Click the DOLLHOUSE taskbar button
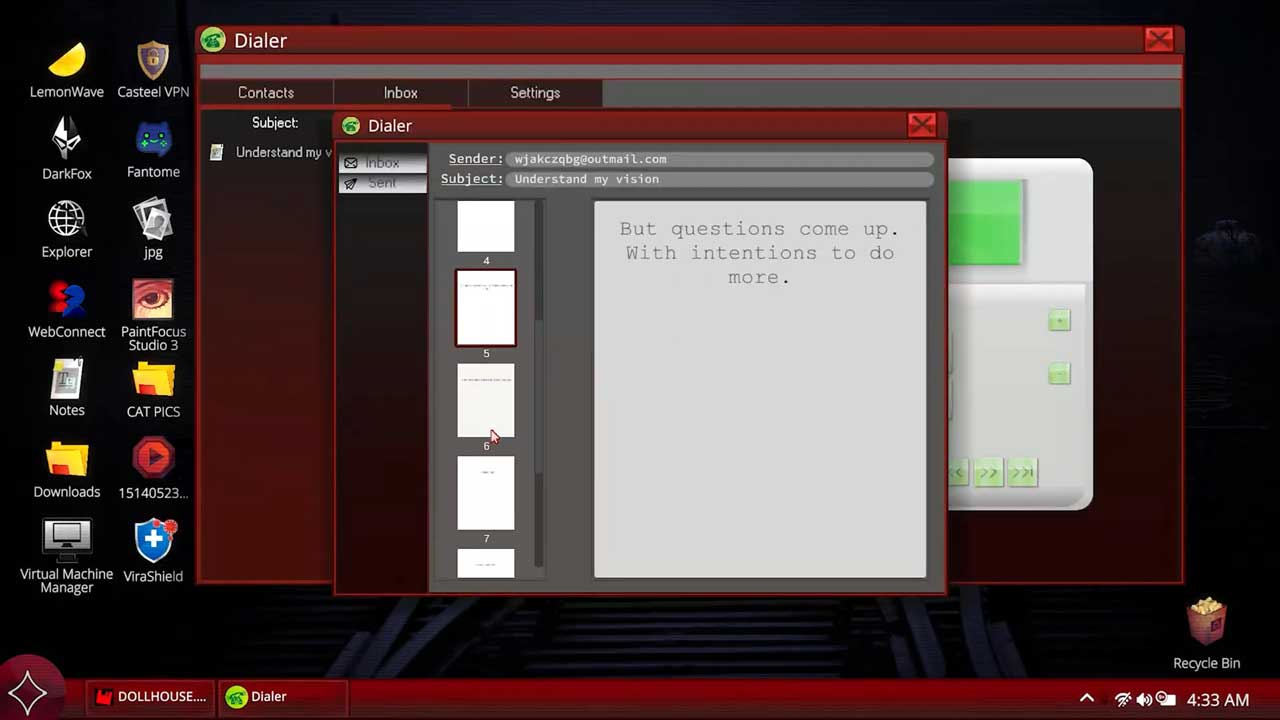Screen dimensions: 1280x720 click(151, 697)
